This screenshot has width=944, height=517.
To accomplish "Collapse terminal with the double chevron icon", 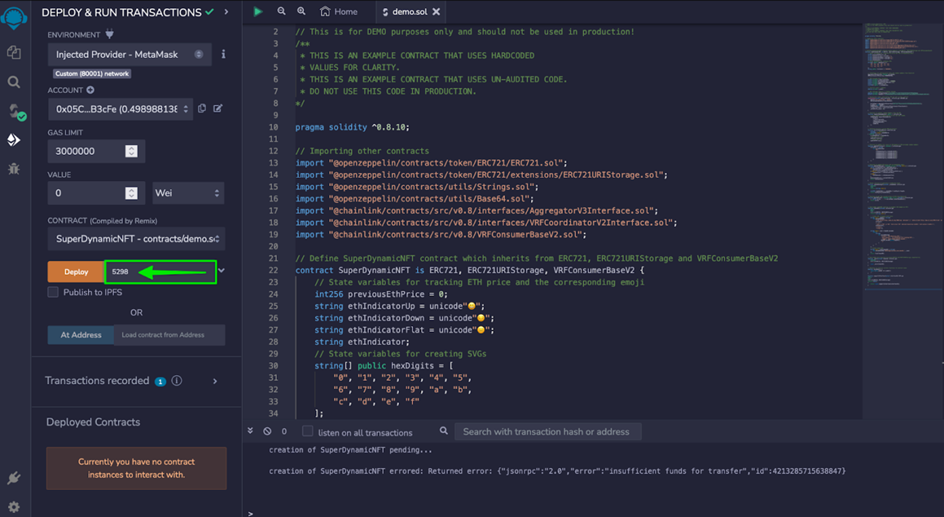I will [x=250, y=432].
